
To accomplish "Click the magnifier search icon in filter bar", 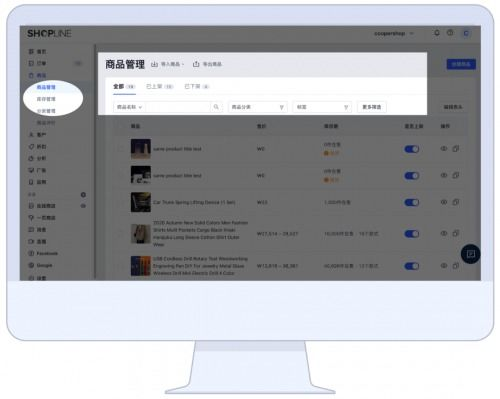I will 216,107.
